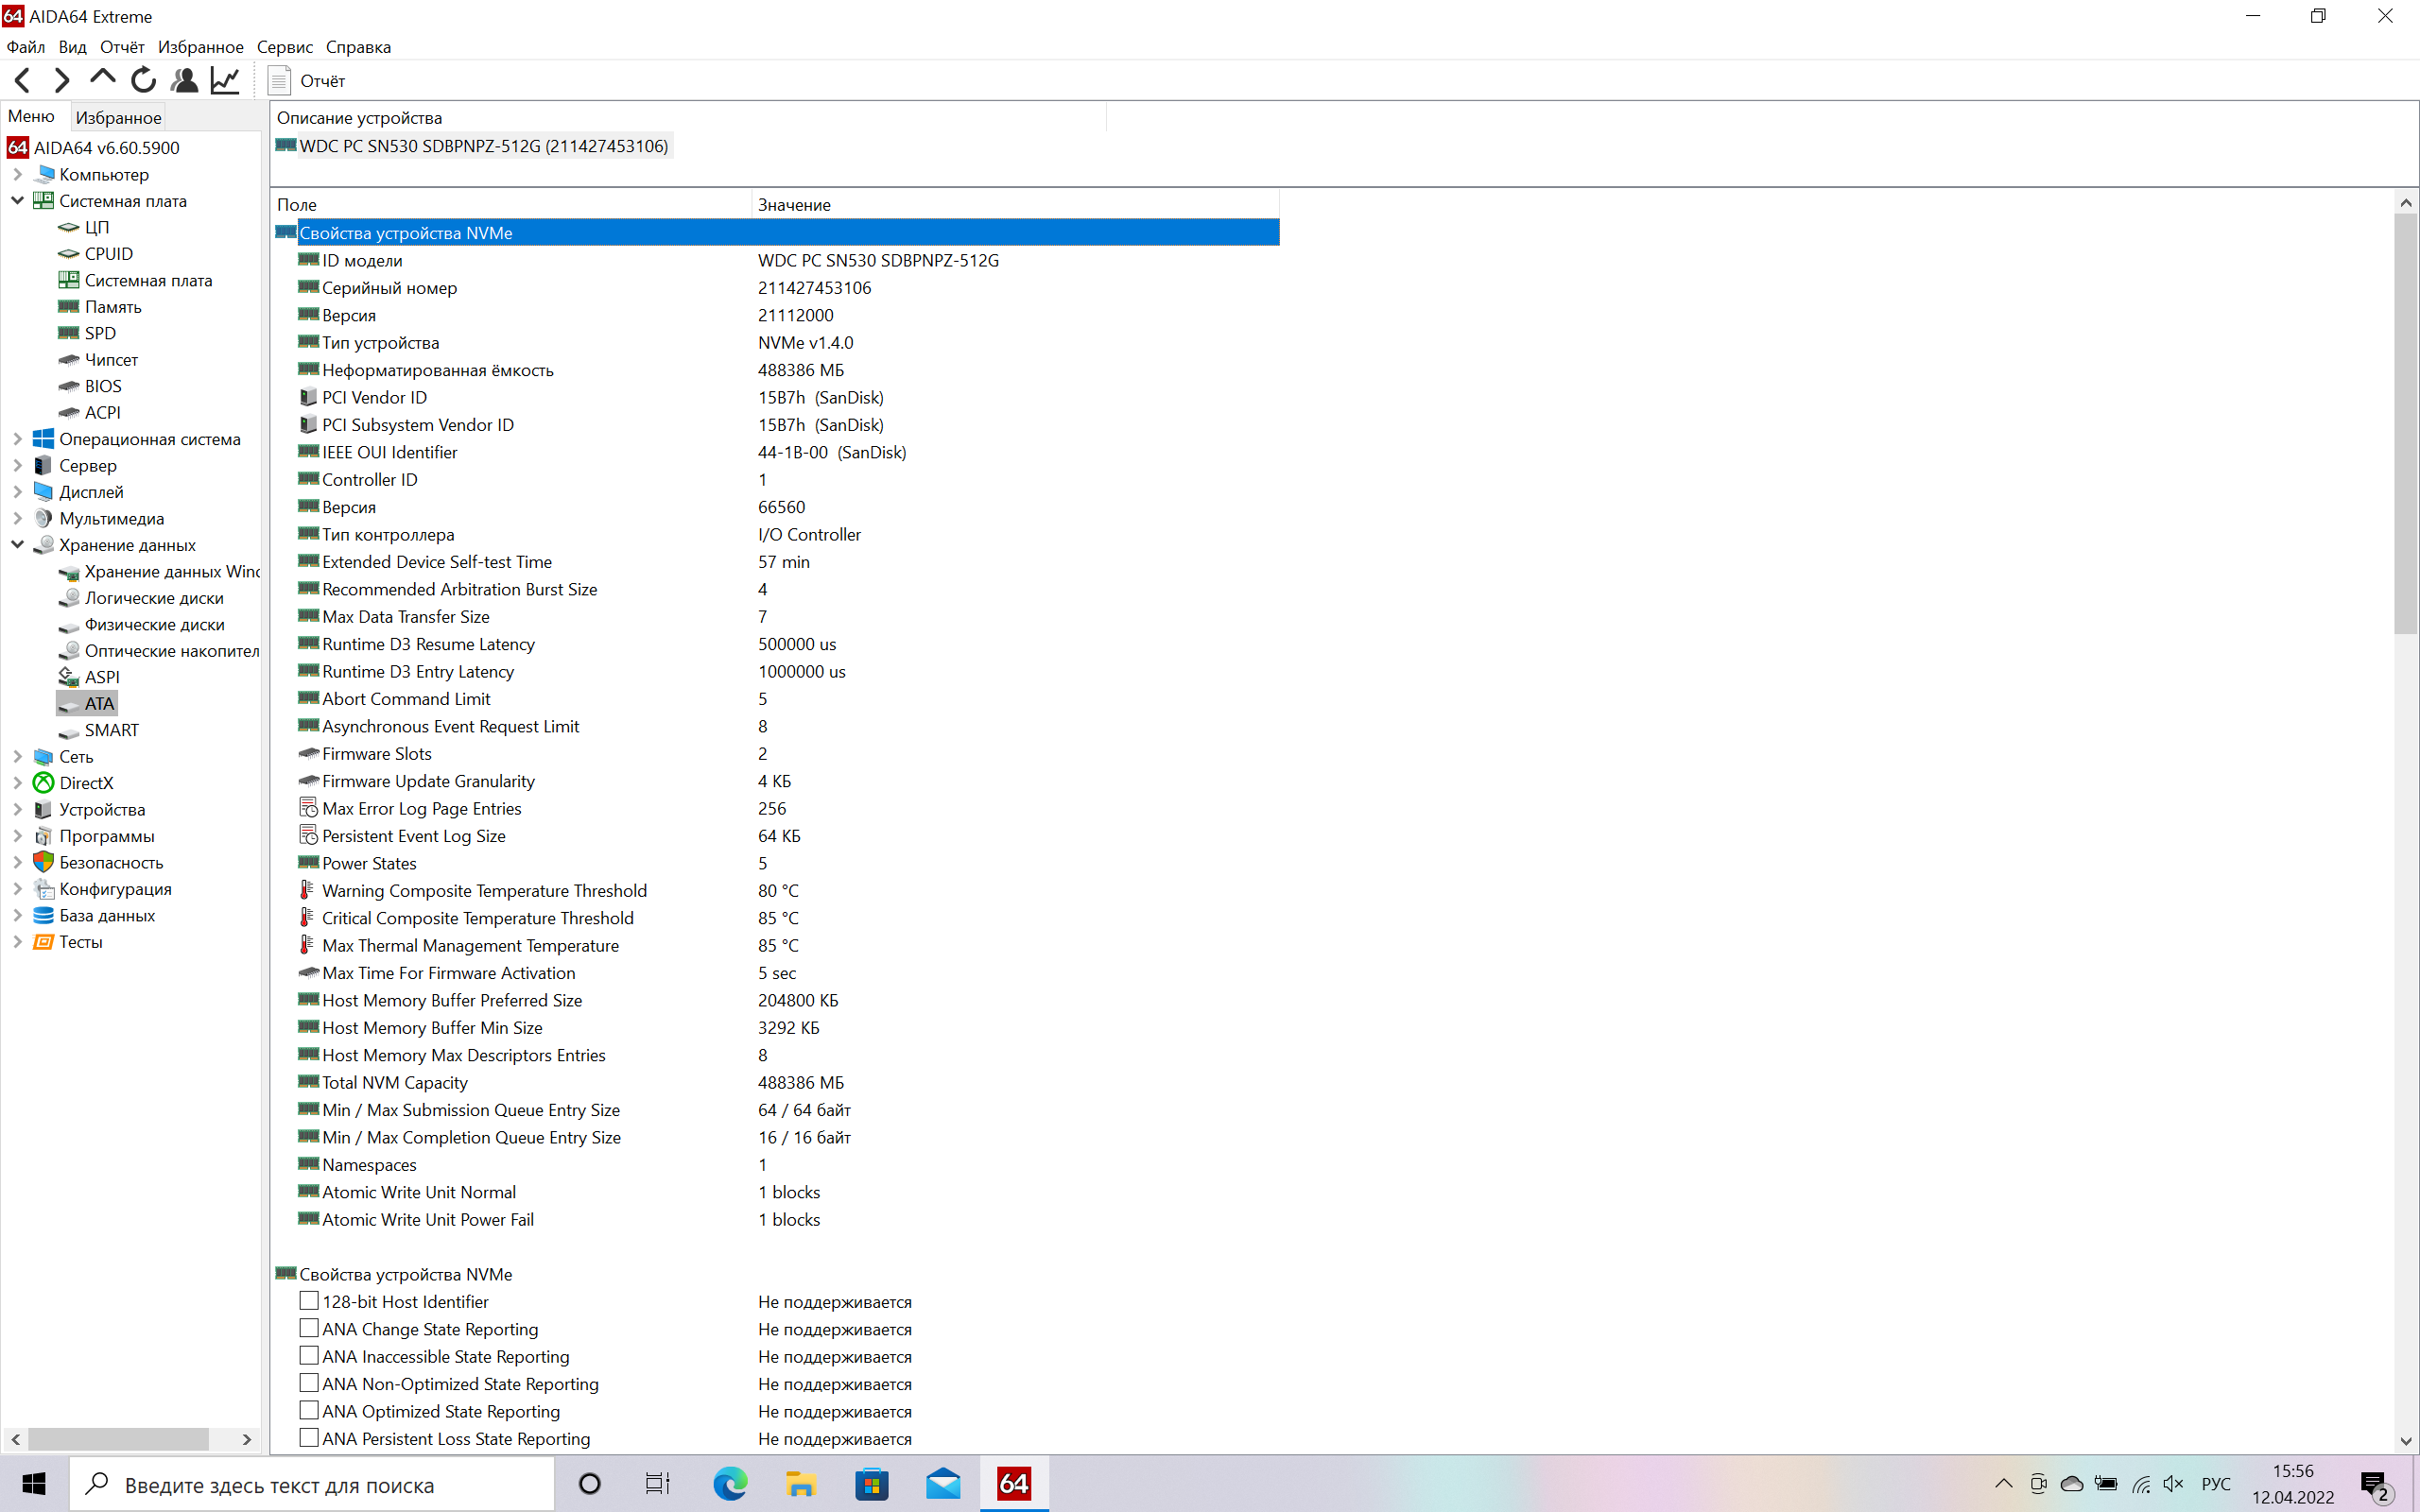Click the Up level arrow icon
The image size is (2420, 1512).
coord(102,78)
